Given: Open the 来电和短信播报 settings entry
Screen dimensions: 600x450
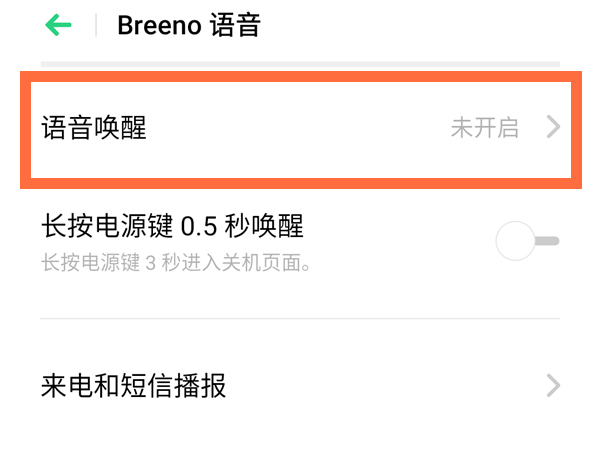Looking at the screenshot, I should (x=134, y=386).
